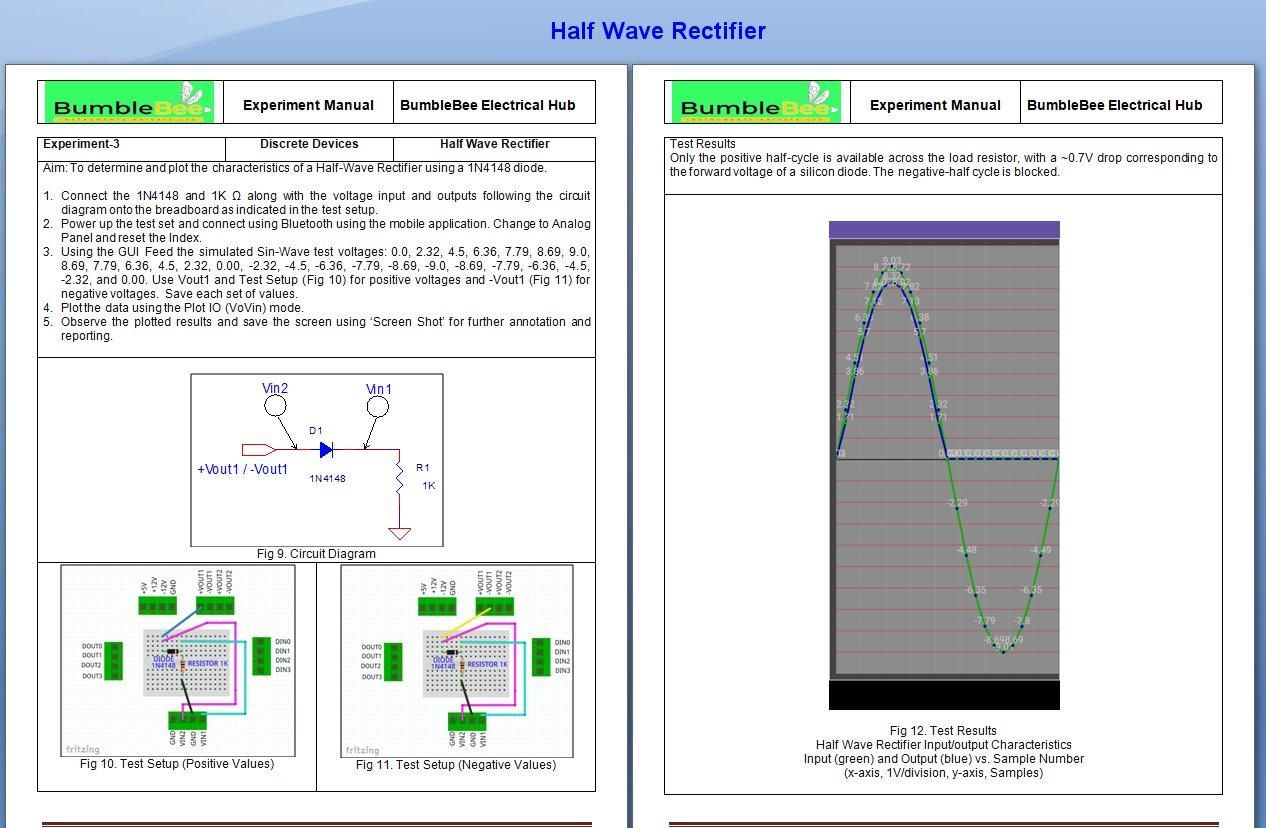
Task: Open the Fig 12 sine wave plot screenshot
Action: [944, 465]
